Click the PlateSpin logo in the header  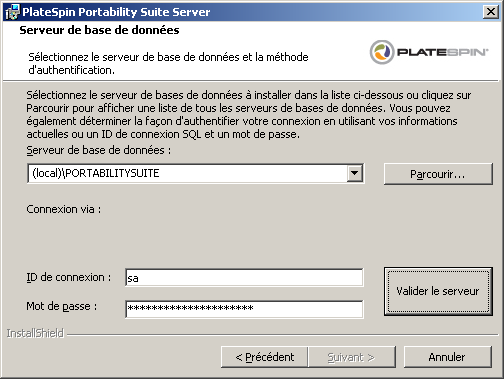click(429, 52)
